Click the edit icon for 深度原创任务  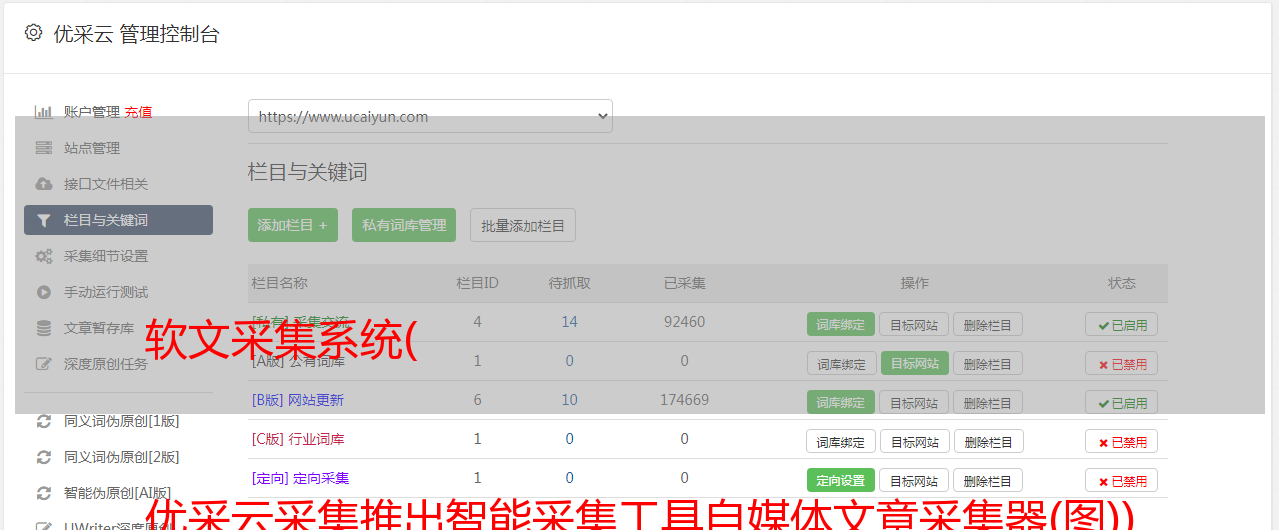pos(43,364)
